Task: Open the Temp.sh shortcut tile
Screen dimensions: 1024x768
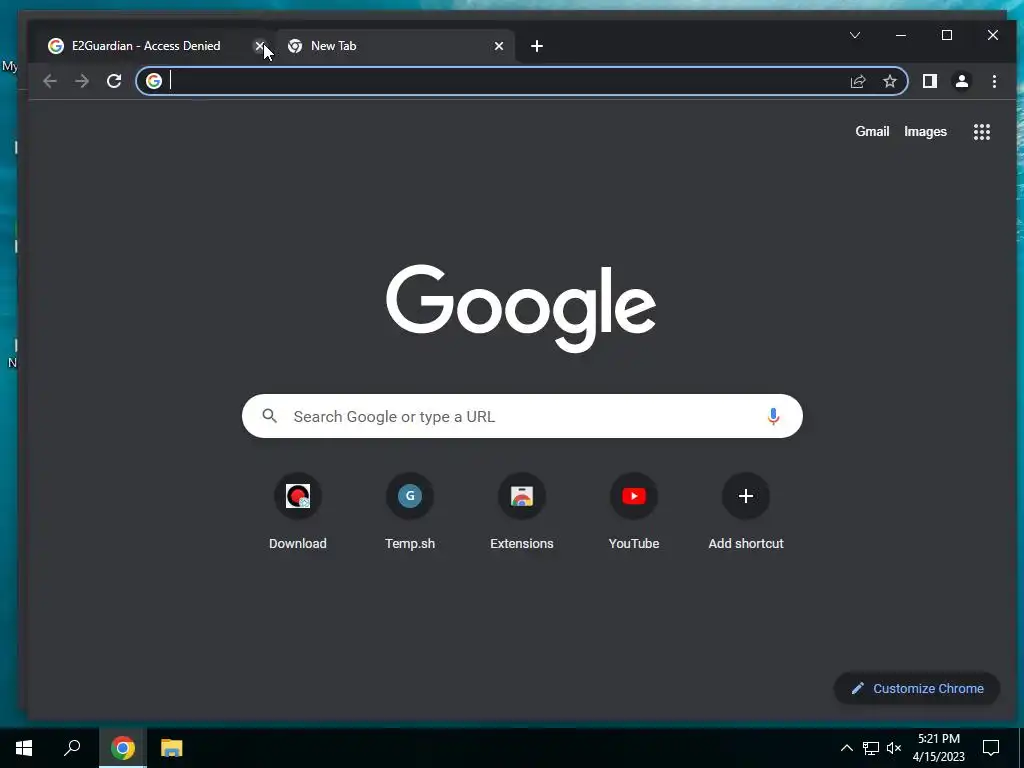Action: tap(409, 512)
